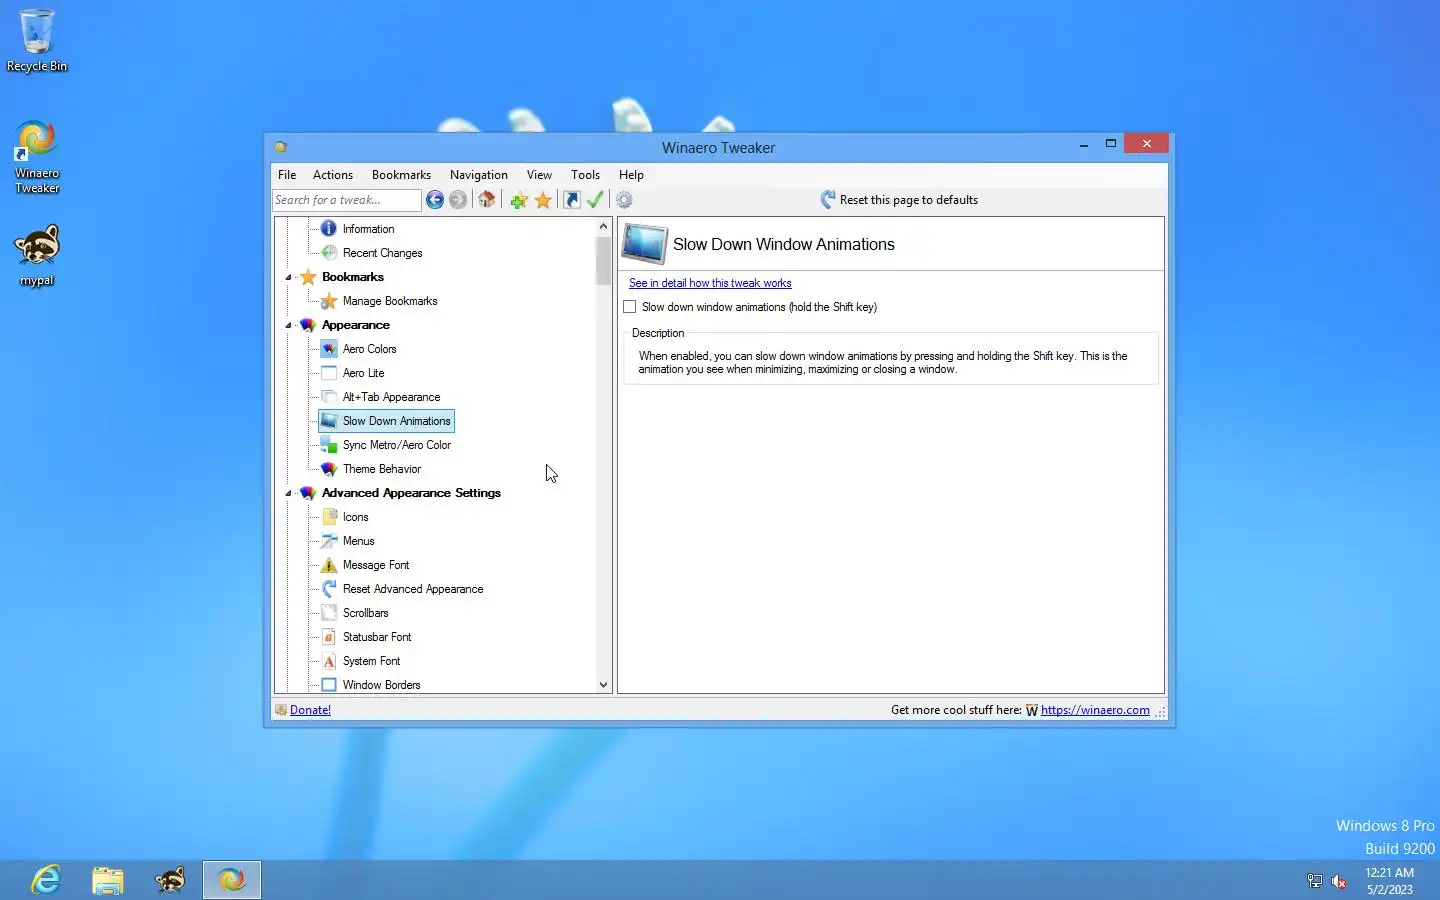This screenshot has height=900, width=1440.
Task: Click the Information tree icon
Action: (329, 229)
